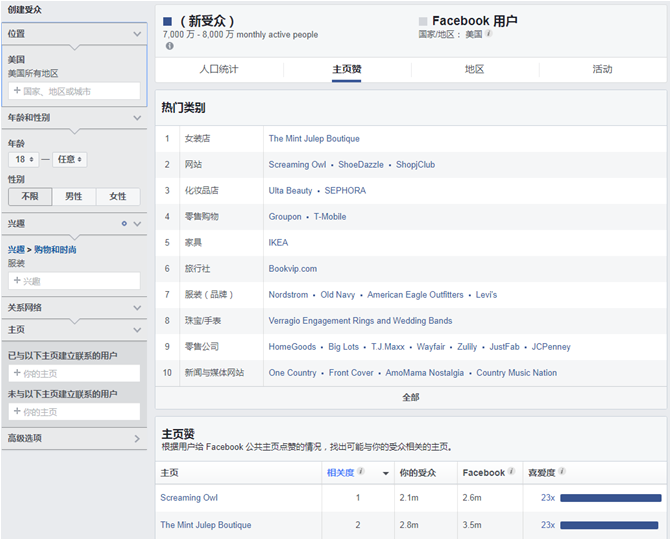Click the country, region or city input
The width and height of the screenshot is (671, 540).
coord(74,91)
